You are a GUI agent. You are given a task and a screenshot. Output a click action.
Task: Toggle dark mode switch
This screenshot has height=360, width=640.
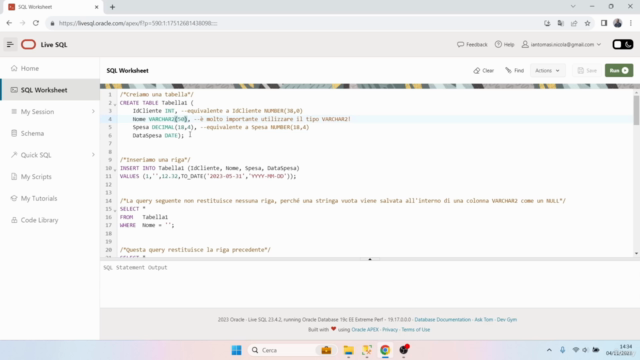coord(622,44)
